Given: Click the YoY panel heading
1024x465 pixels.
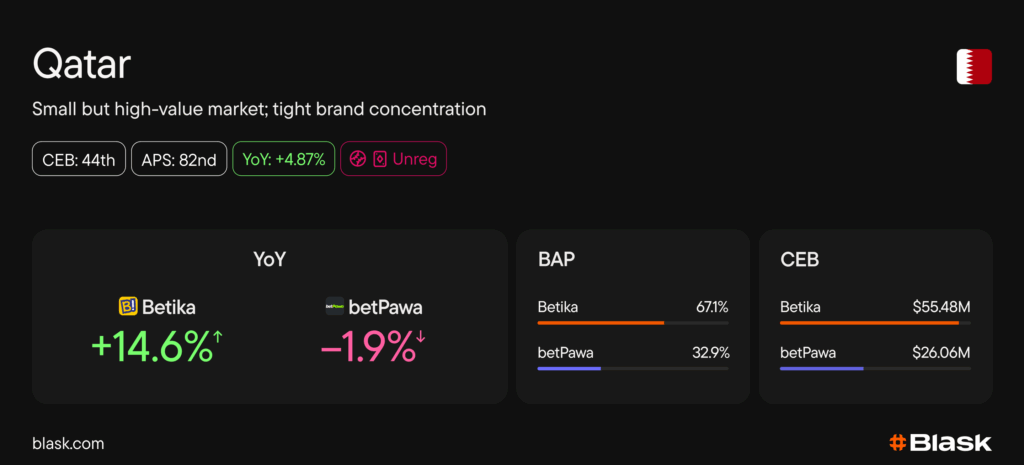Looking at the screenshot, I should [x=269, y=260].
